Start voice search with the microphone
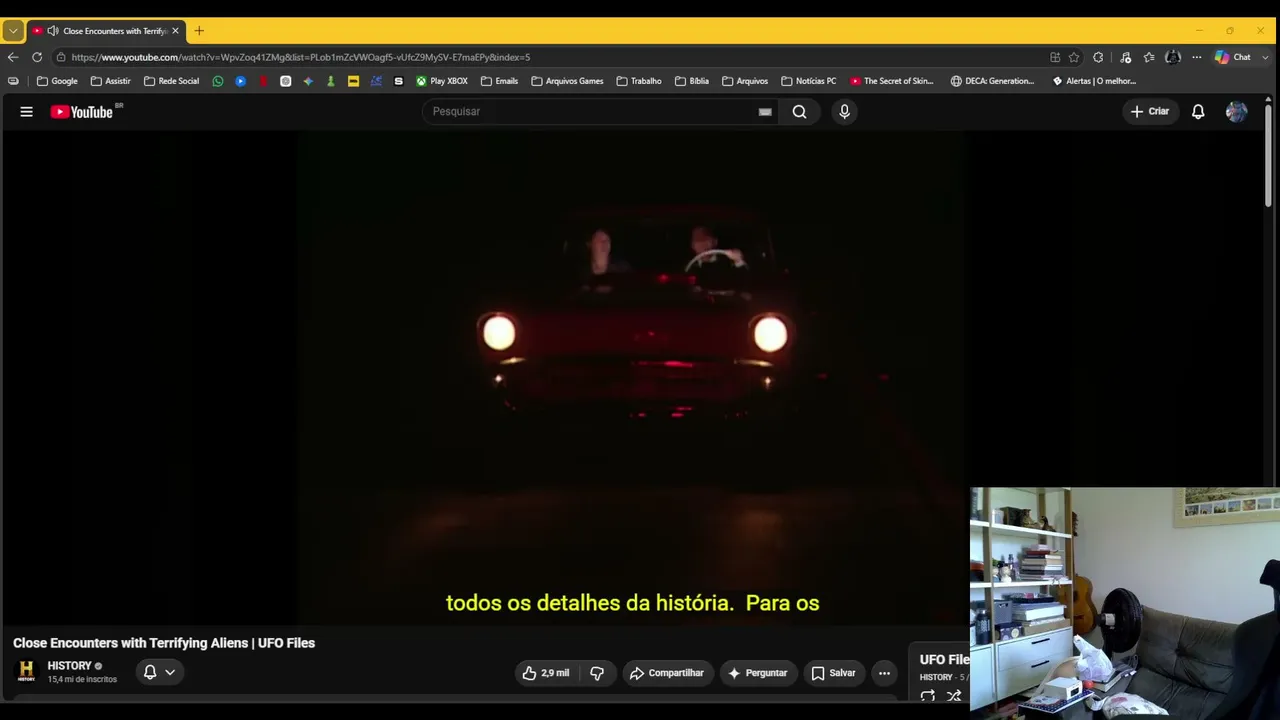The width and height of the screenshot is (1280, 720). pos(844,112)
